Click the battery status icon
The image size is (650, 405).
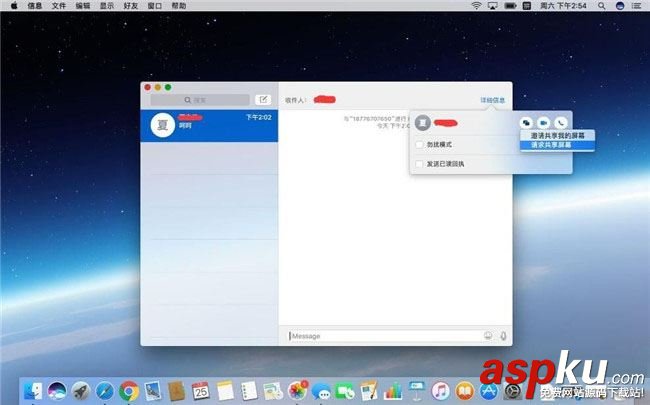click(x=510, y=6)
